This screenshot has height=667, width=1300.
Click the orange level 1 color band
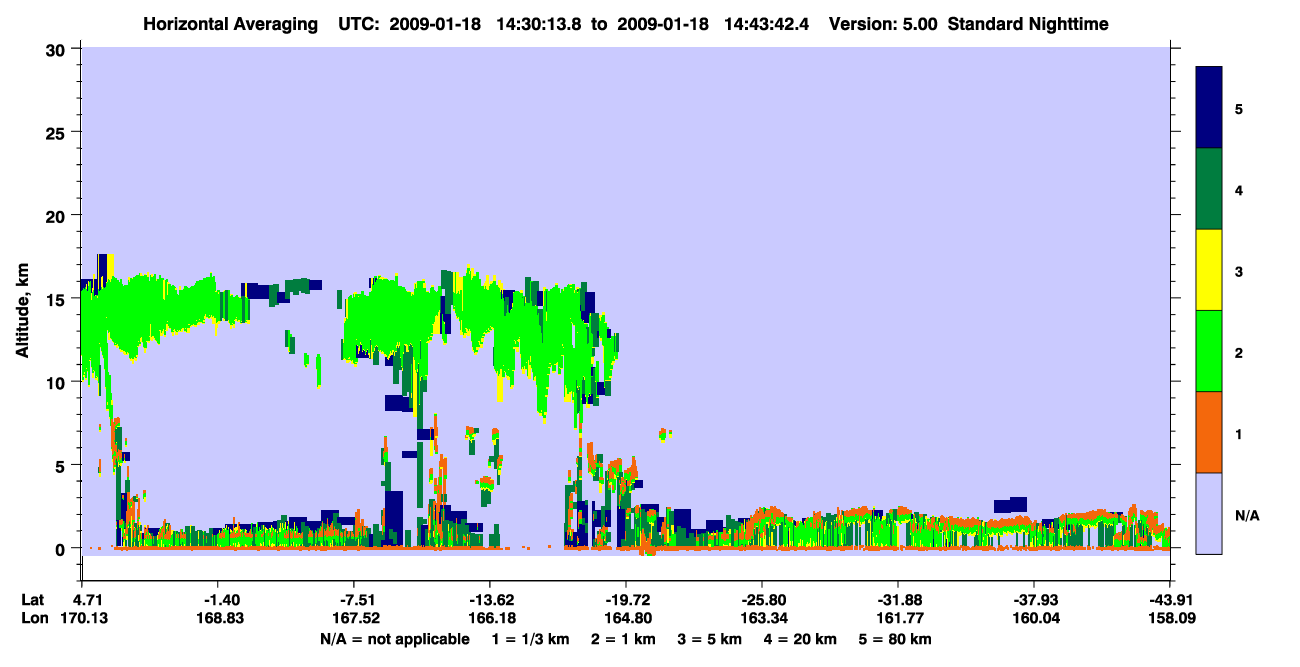[1209, 432]
